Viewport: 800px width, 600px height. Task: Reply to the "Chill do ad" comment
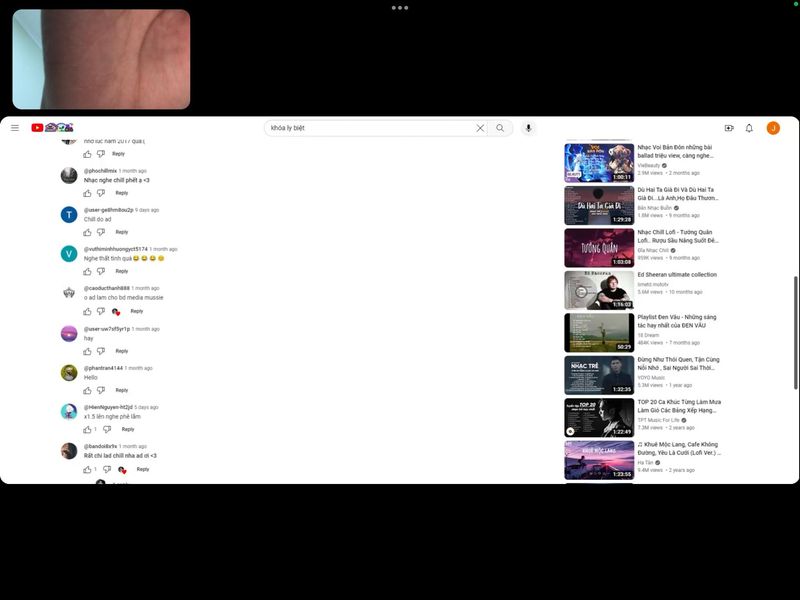point(121,232)
